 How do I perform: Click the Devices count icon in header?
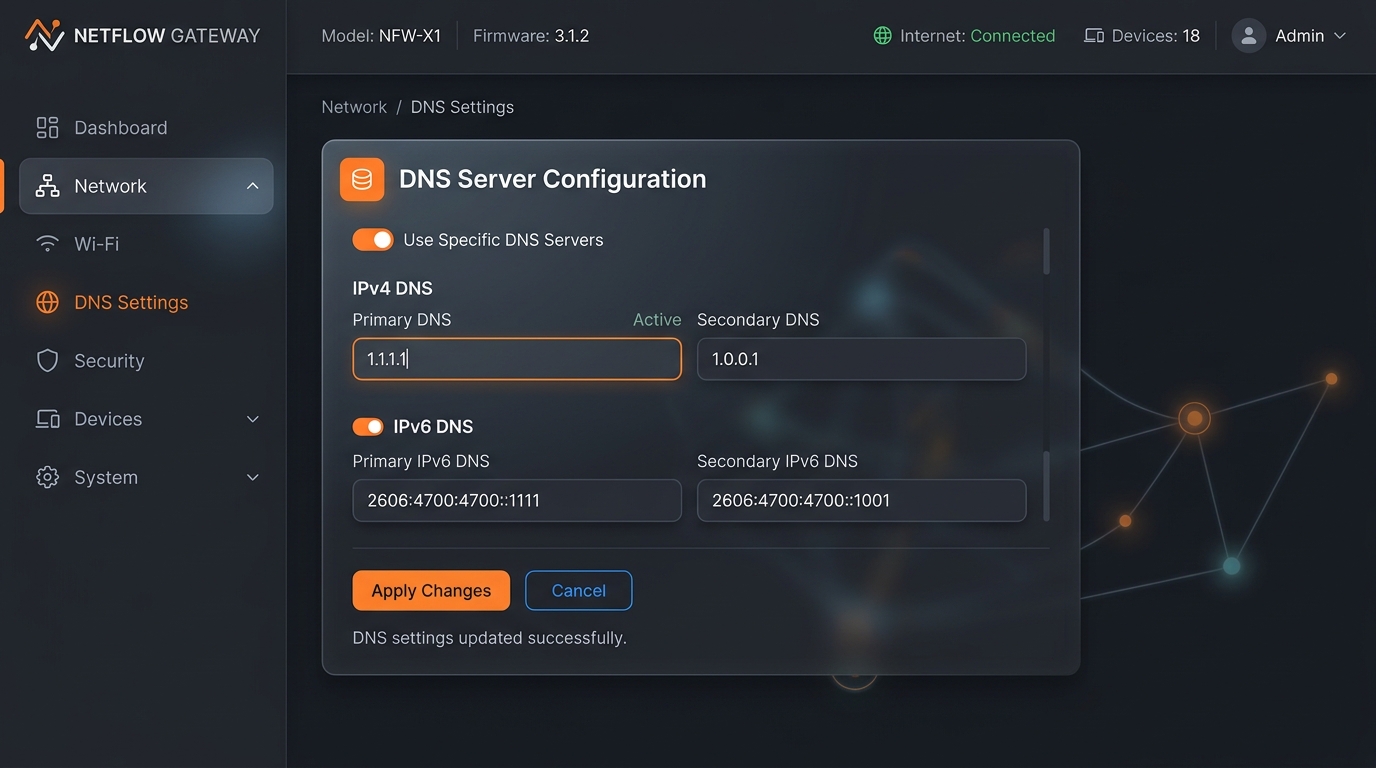point(1094,36)
